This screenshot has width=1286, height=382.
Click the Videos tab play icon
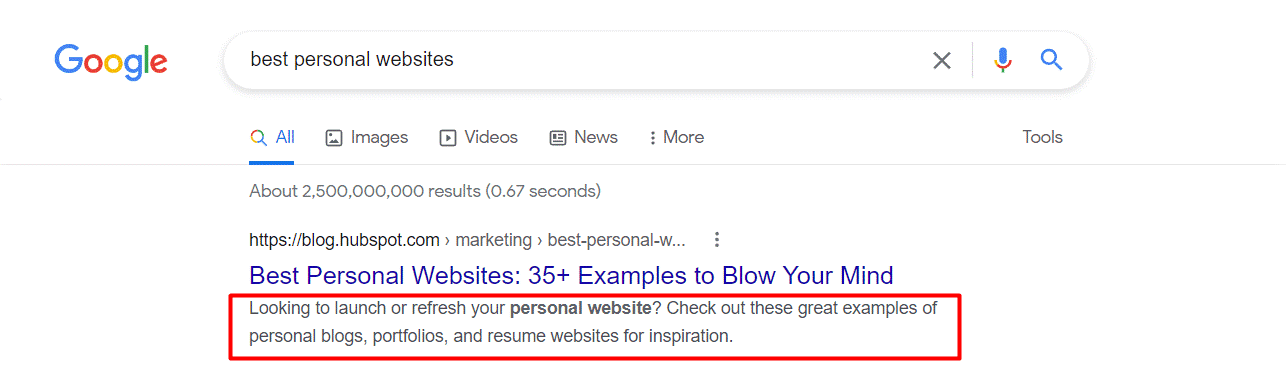448,138
